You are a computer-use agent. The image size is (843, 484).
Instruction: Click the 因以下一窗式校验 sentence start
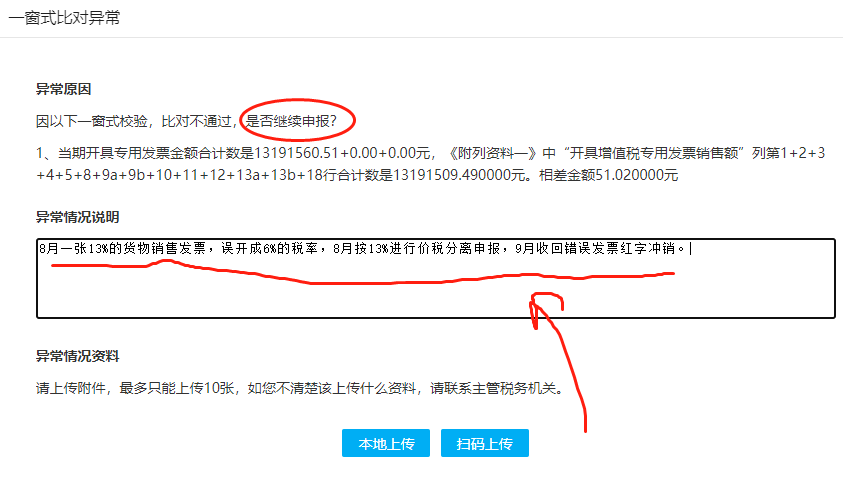coord(92,121)
